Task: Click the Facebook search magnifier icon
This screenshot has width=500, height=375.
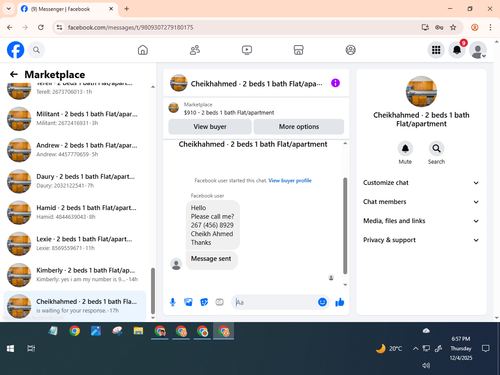Action: (x=36, y=50)
